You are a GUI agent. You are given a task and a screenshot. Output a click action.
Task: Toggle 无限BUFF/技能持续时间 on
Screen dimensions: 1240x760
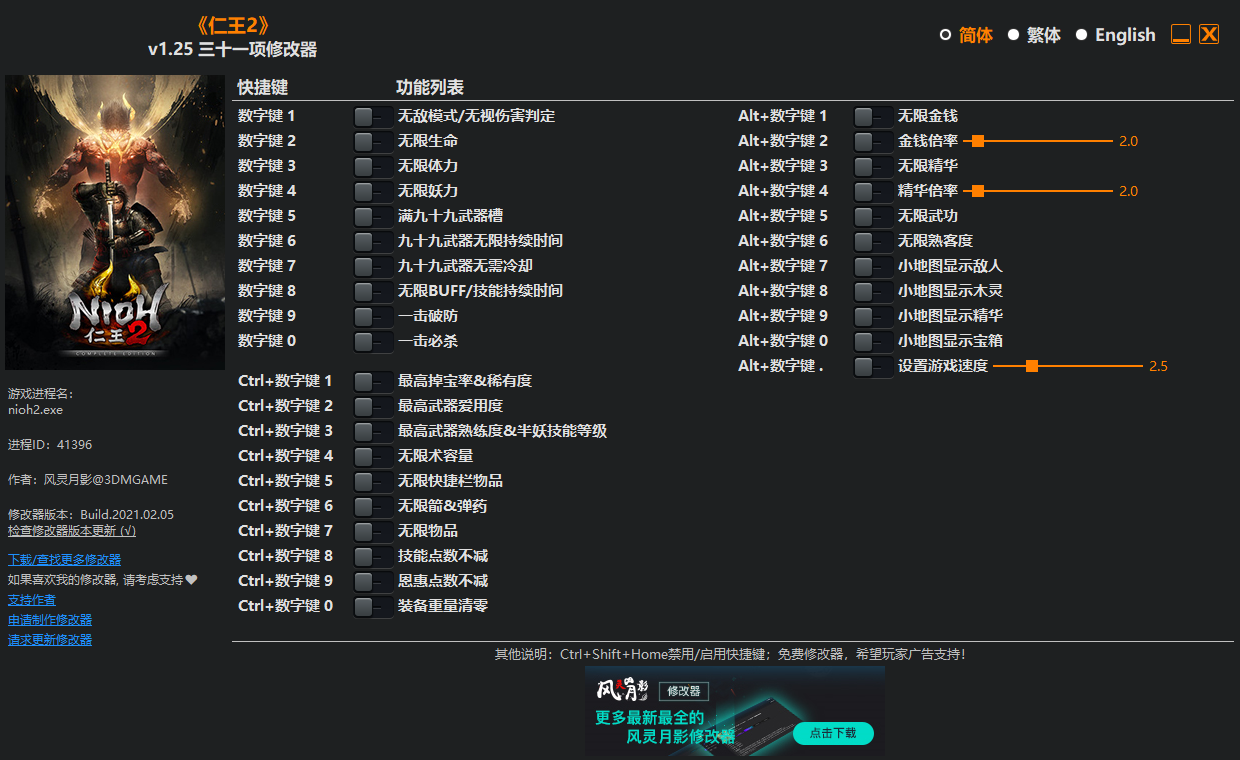(373, 290)
